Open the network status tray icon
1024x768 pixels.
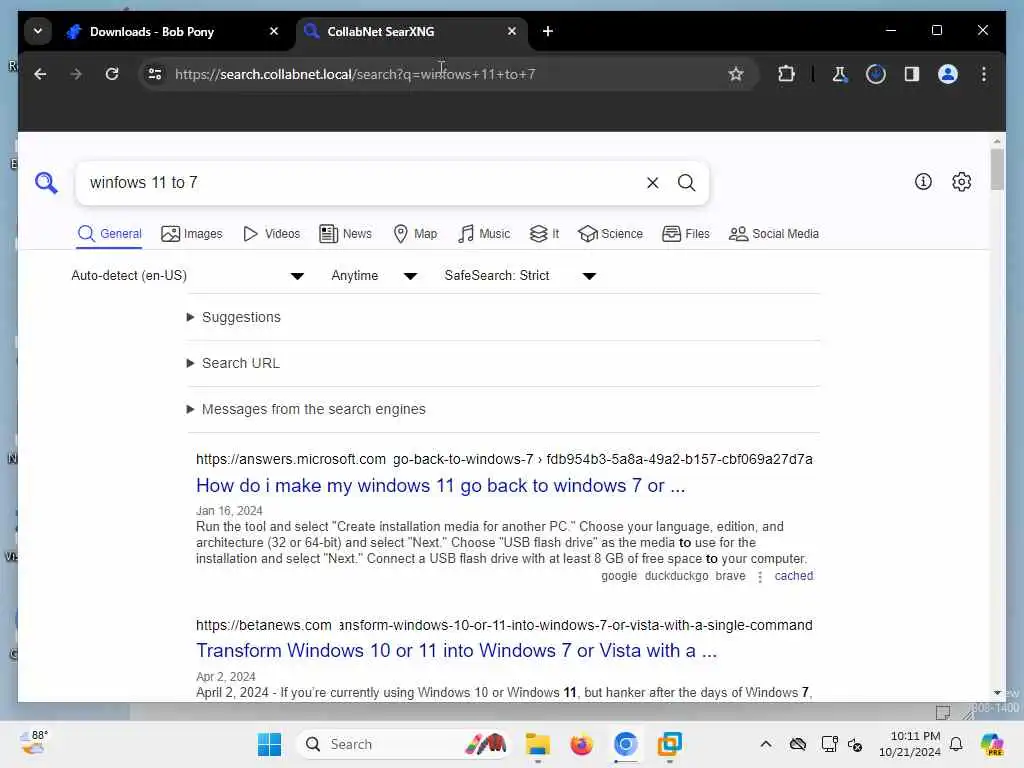point(829,744)
